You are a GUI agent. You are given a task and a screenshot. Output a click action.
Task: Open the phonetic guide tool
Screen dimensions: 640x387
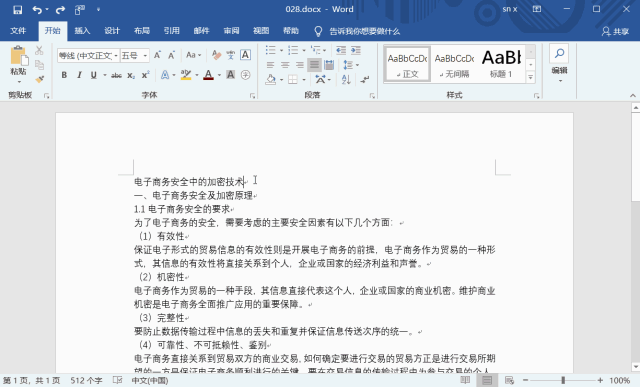tap(231, 55)
